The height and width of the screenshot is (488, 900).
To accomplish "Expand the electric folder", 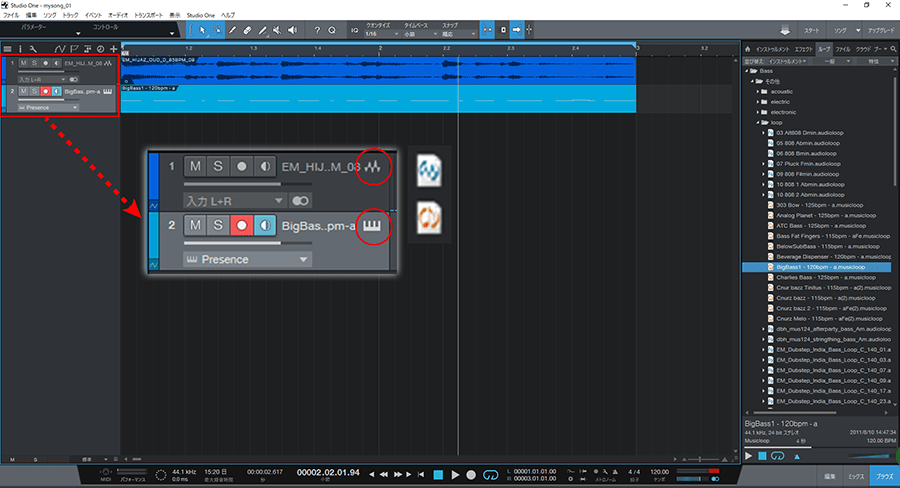I will pyautogui.click(x=758, y=102).
